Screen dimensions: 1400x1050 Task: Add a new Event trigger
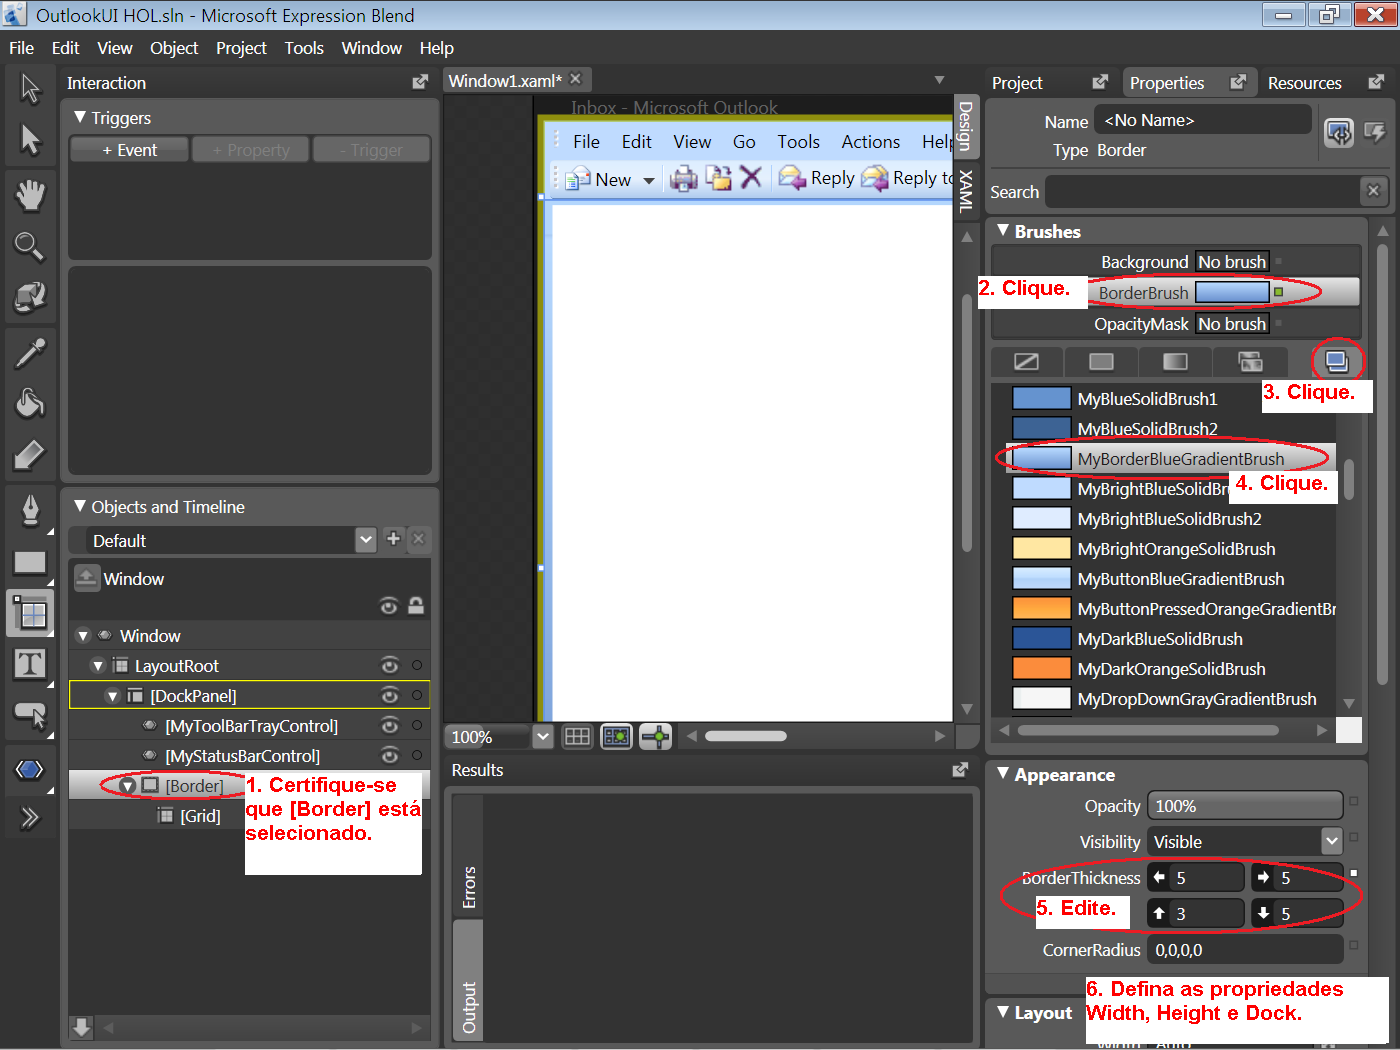pos(129,150)
